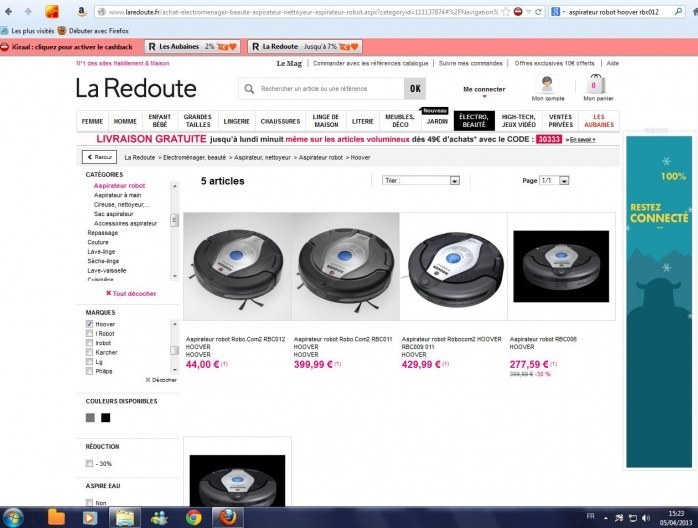Image resolution: width=698 pixels, height=528 pixels.
Task: Expand the Me connecter menu
Action: pos(484,90)
